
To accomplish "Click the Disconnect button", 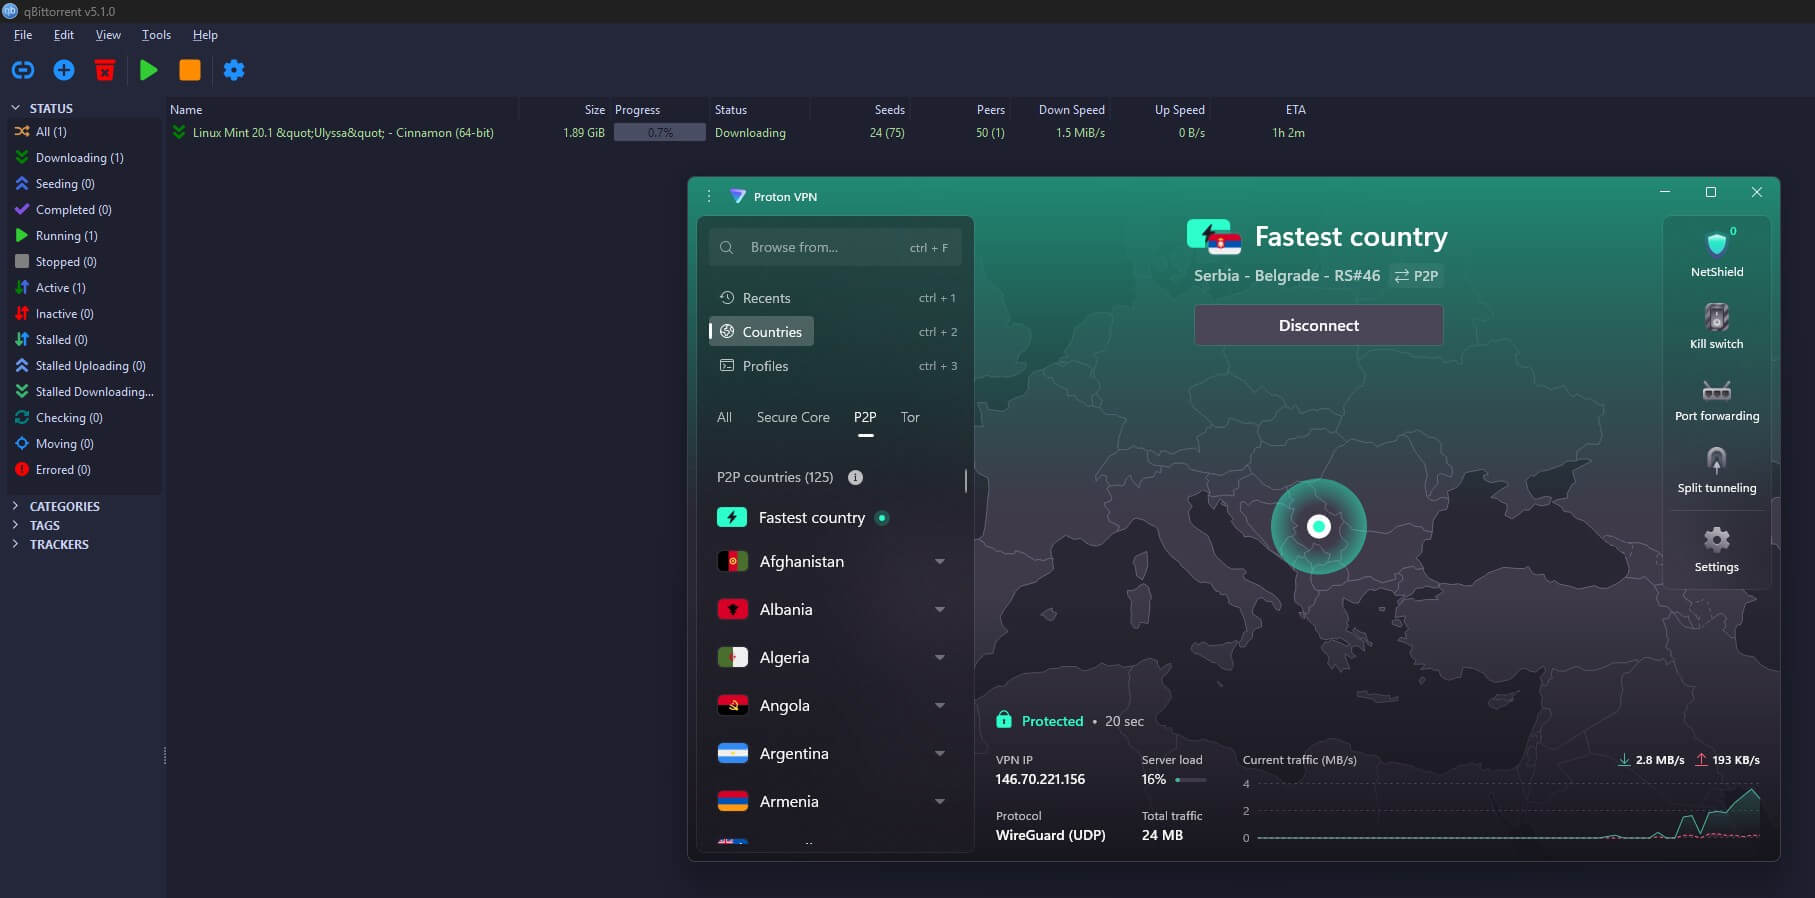I will coord(1318,325).
